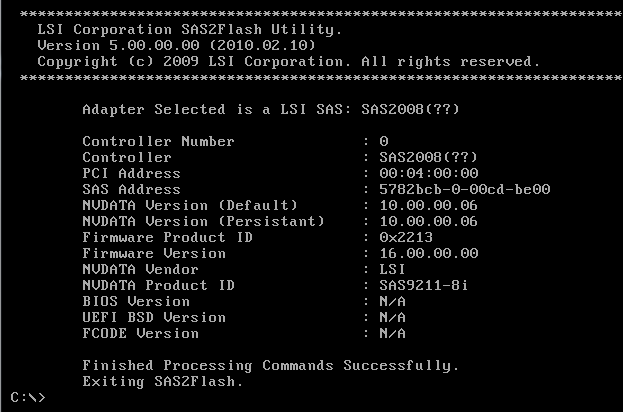The width and height of the screenshot is (623, 412).
Task: Click the Controller value SAS2008(??)
Action: [x=428, y=157]
